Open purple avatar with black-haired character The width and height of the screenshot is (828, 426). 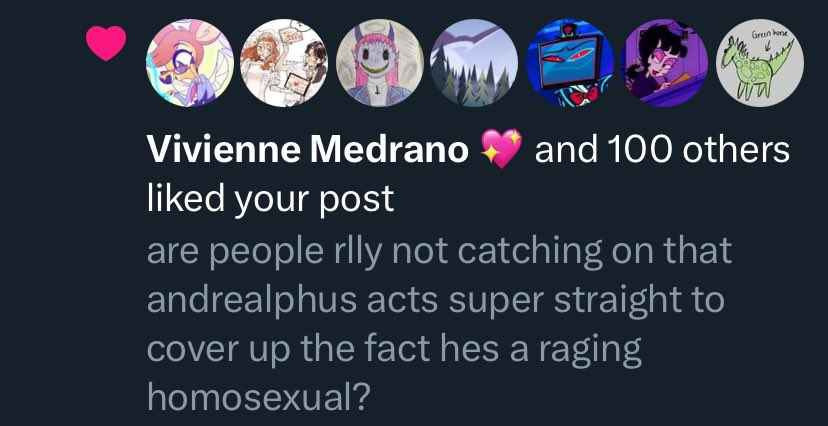(665, 63)
